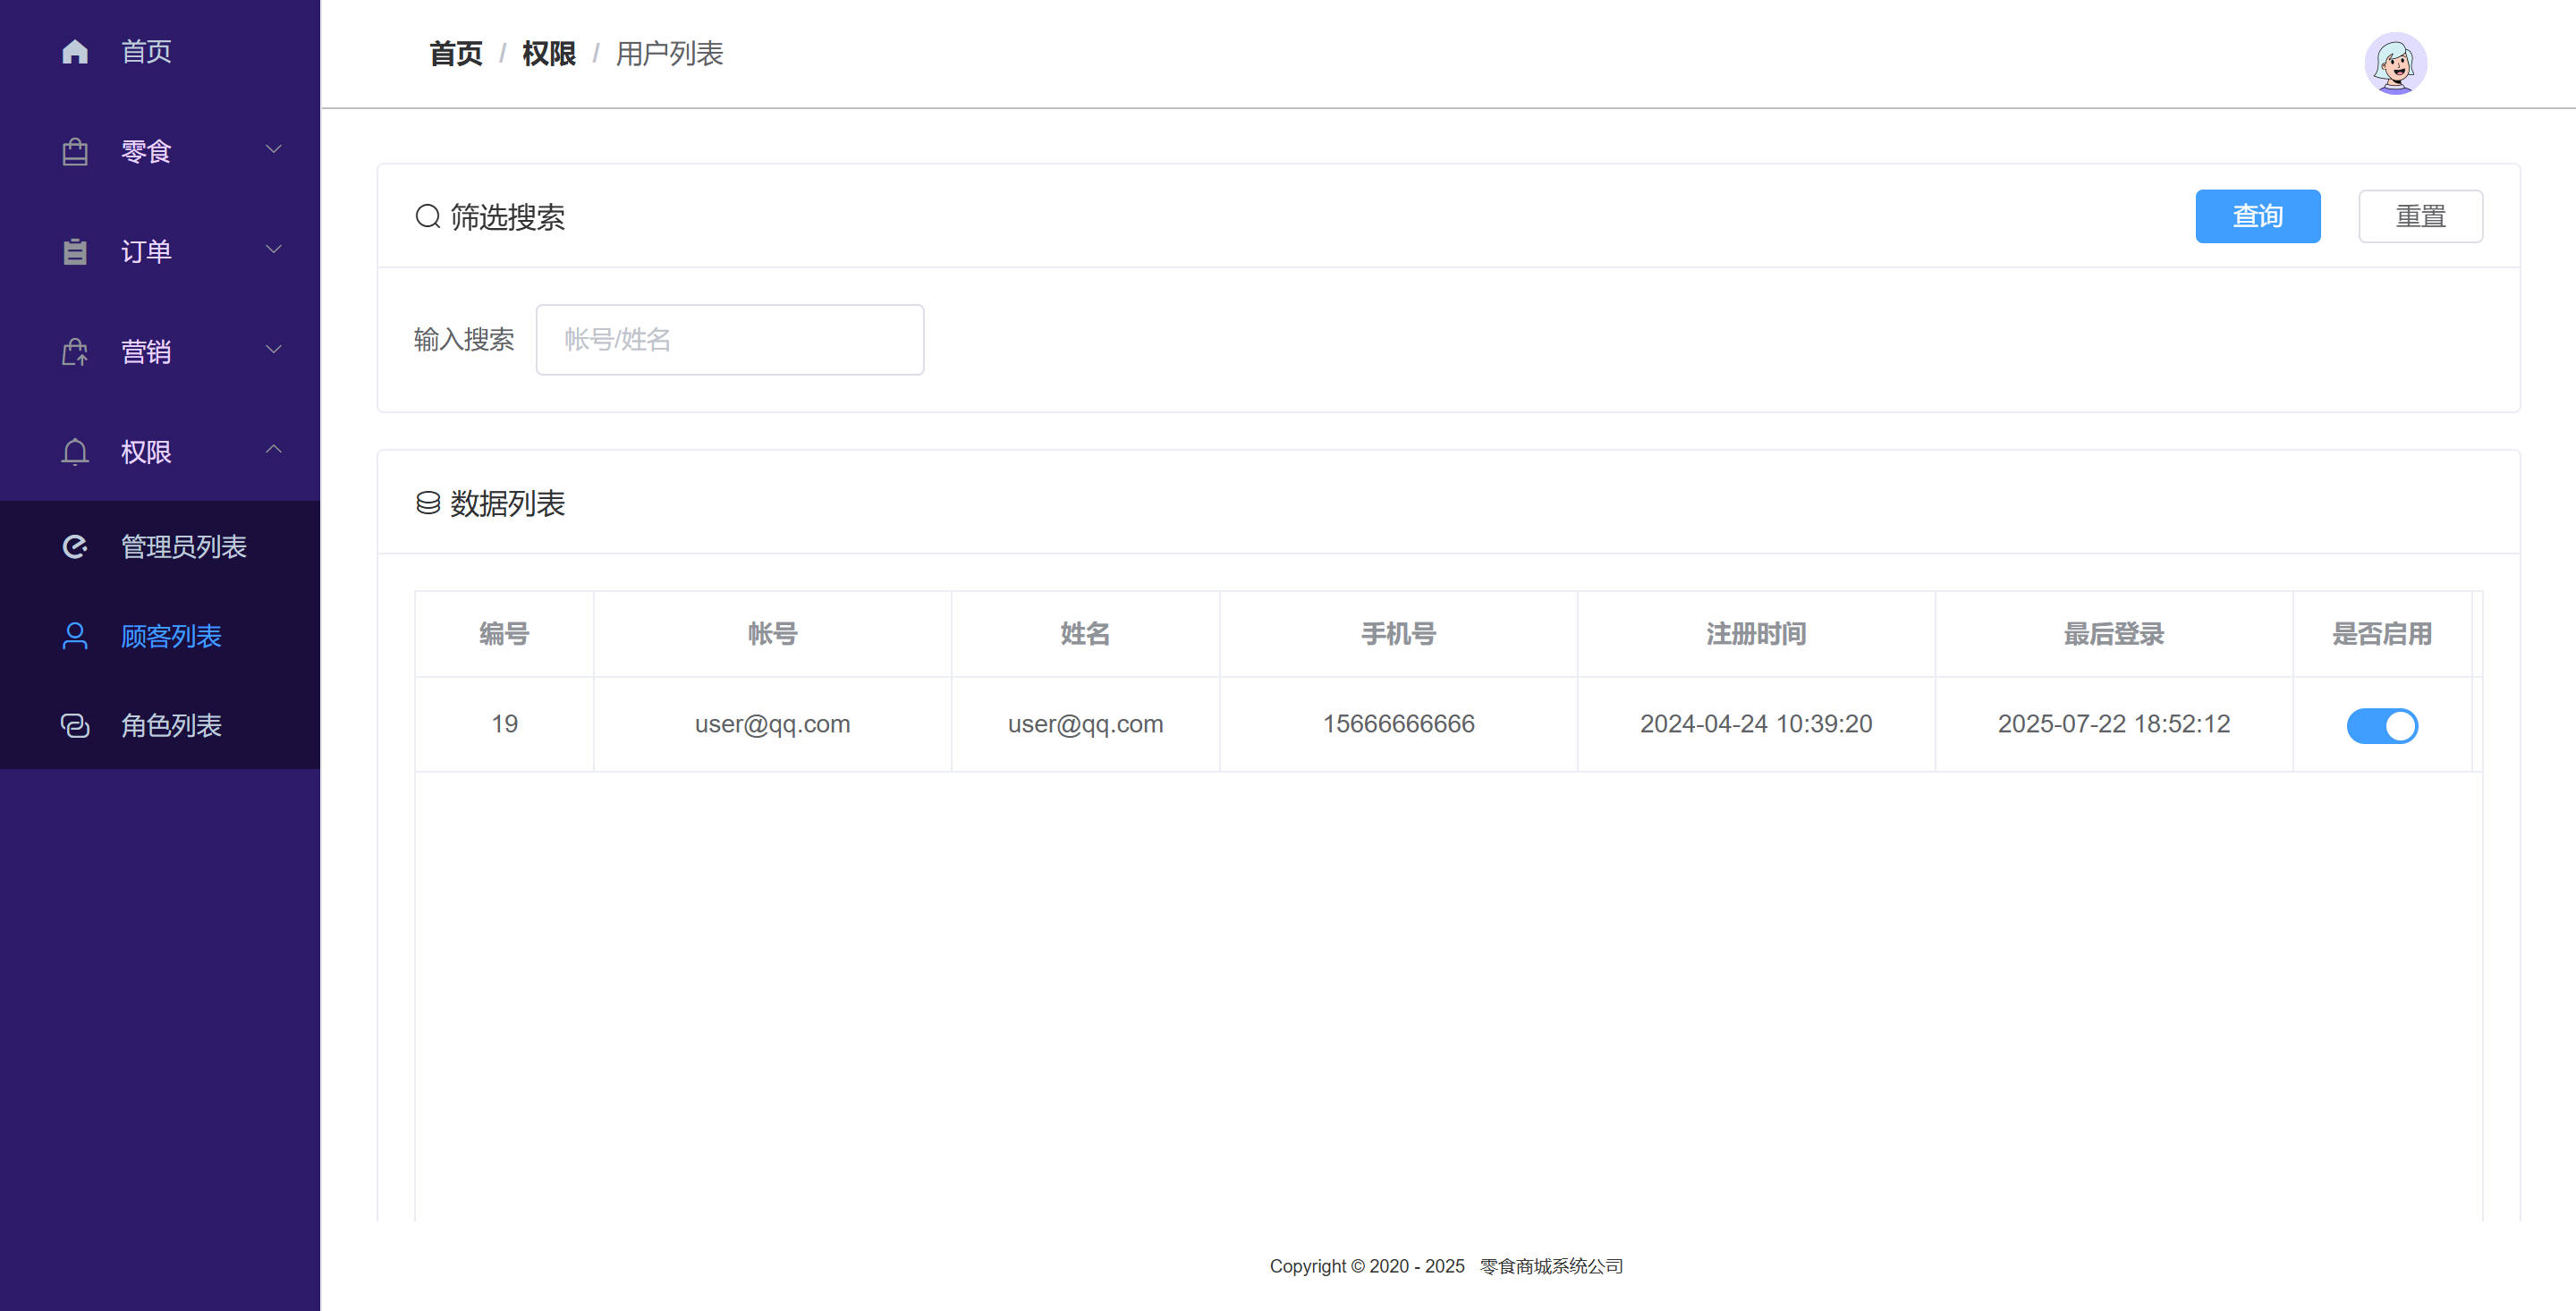Click the chain icon beside 角色列表

75,725
